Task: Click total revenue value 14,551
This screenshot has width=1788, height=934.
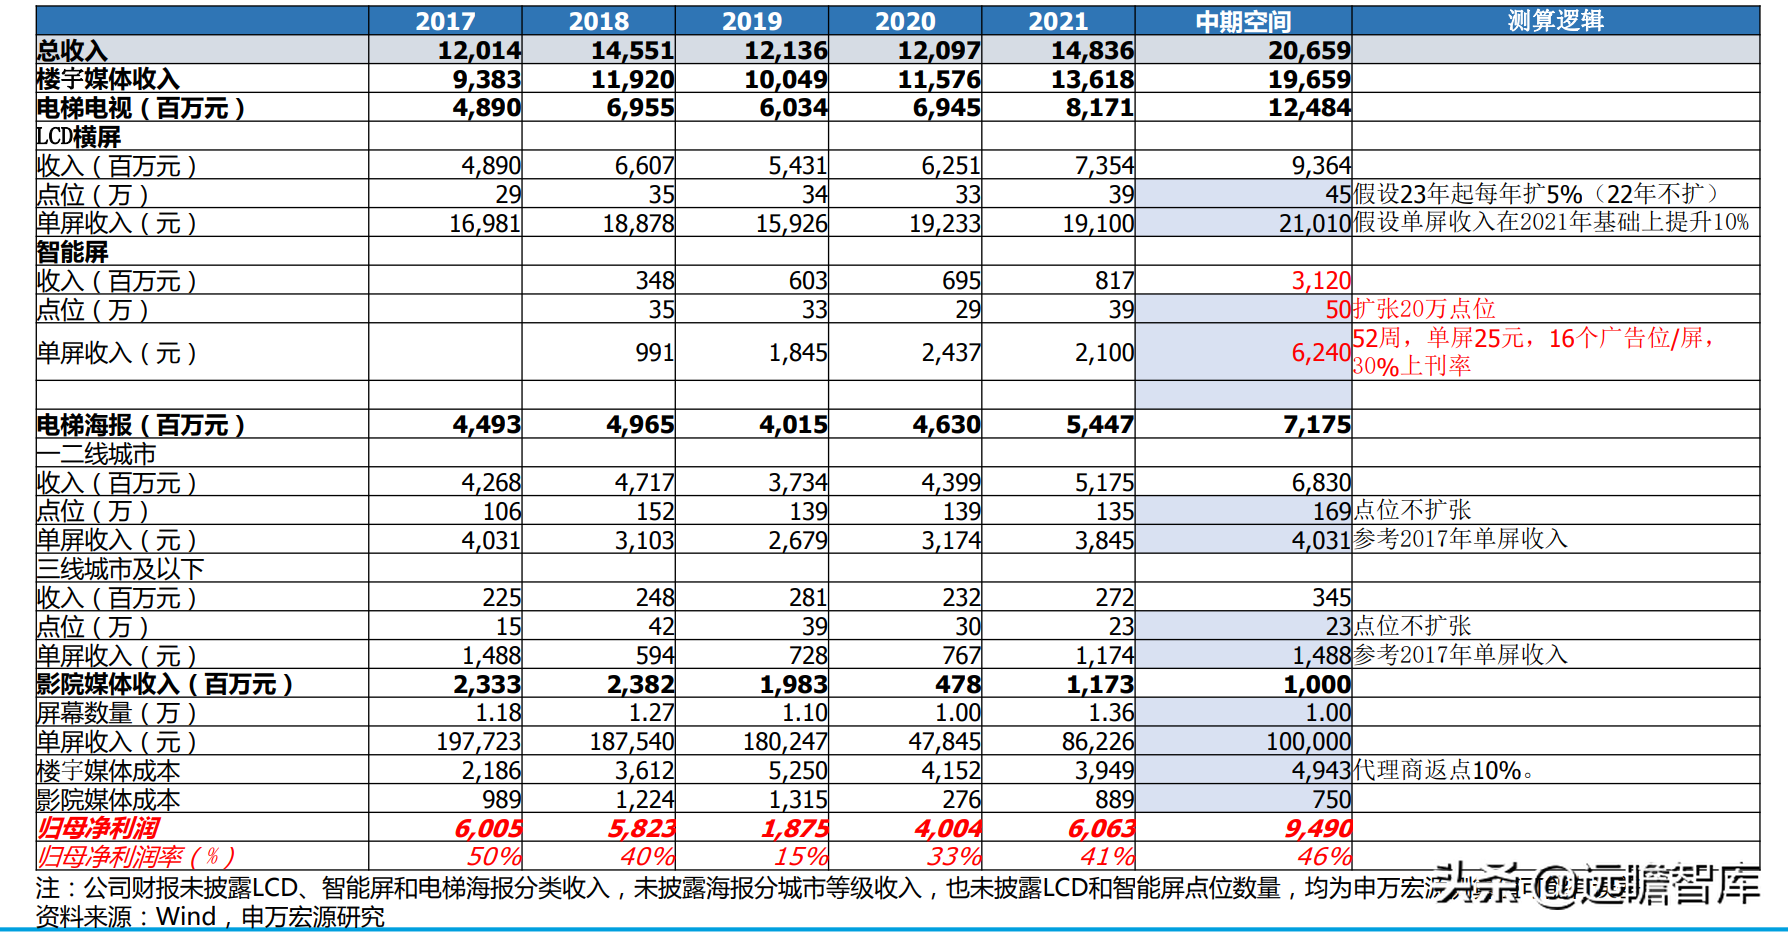Action: [x=632, y=50]
